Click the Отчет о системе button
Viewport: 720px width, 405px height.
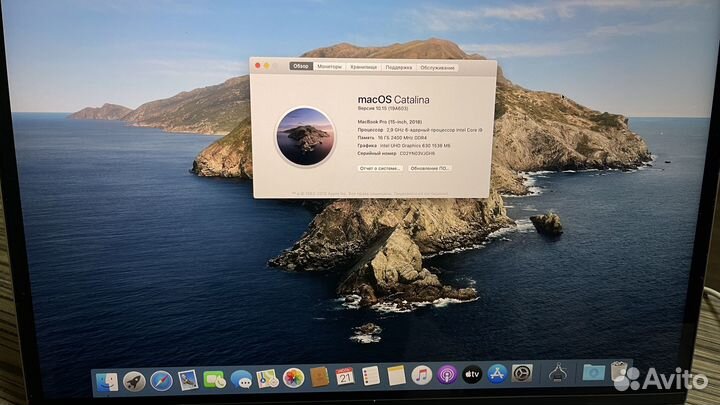(x=380, y=169)
